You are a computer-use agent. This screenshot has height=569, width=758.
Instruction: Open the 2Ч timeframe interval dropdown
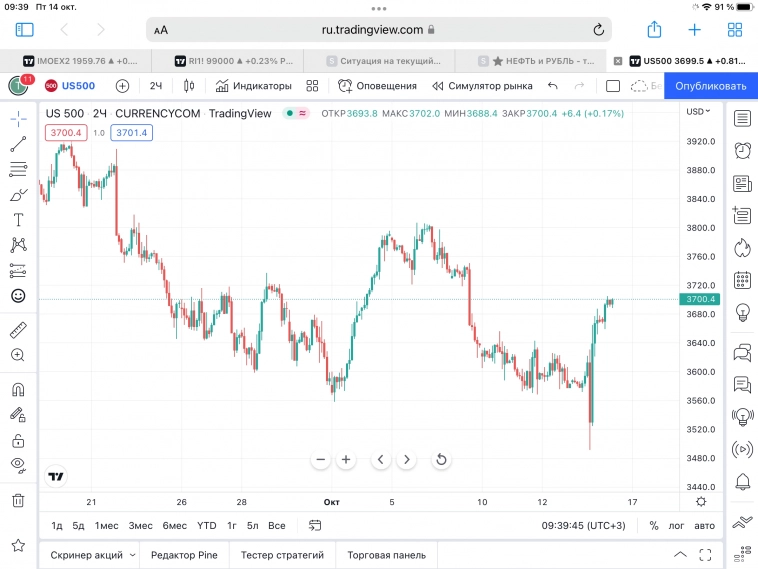[x=156, y=86]
